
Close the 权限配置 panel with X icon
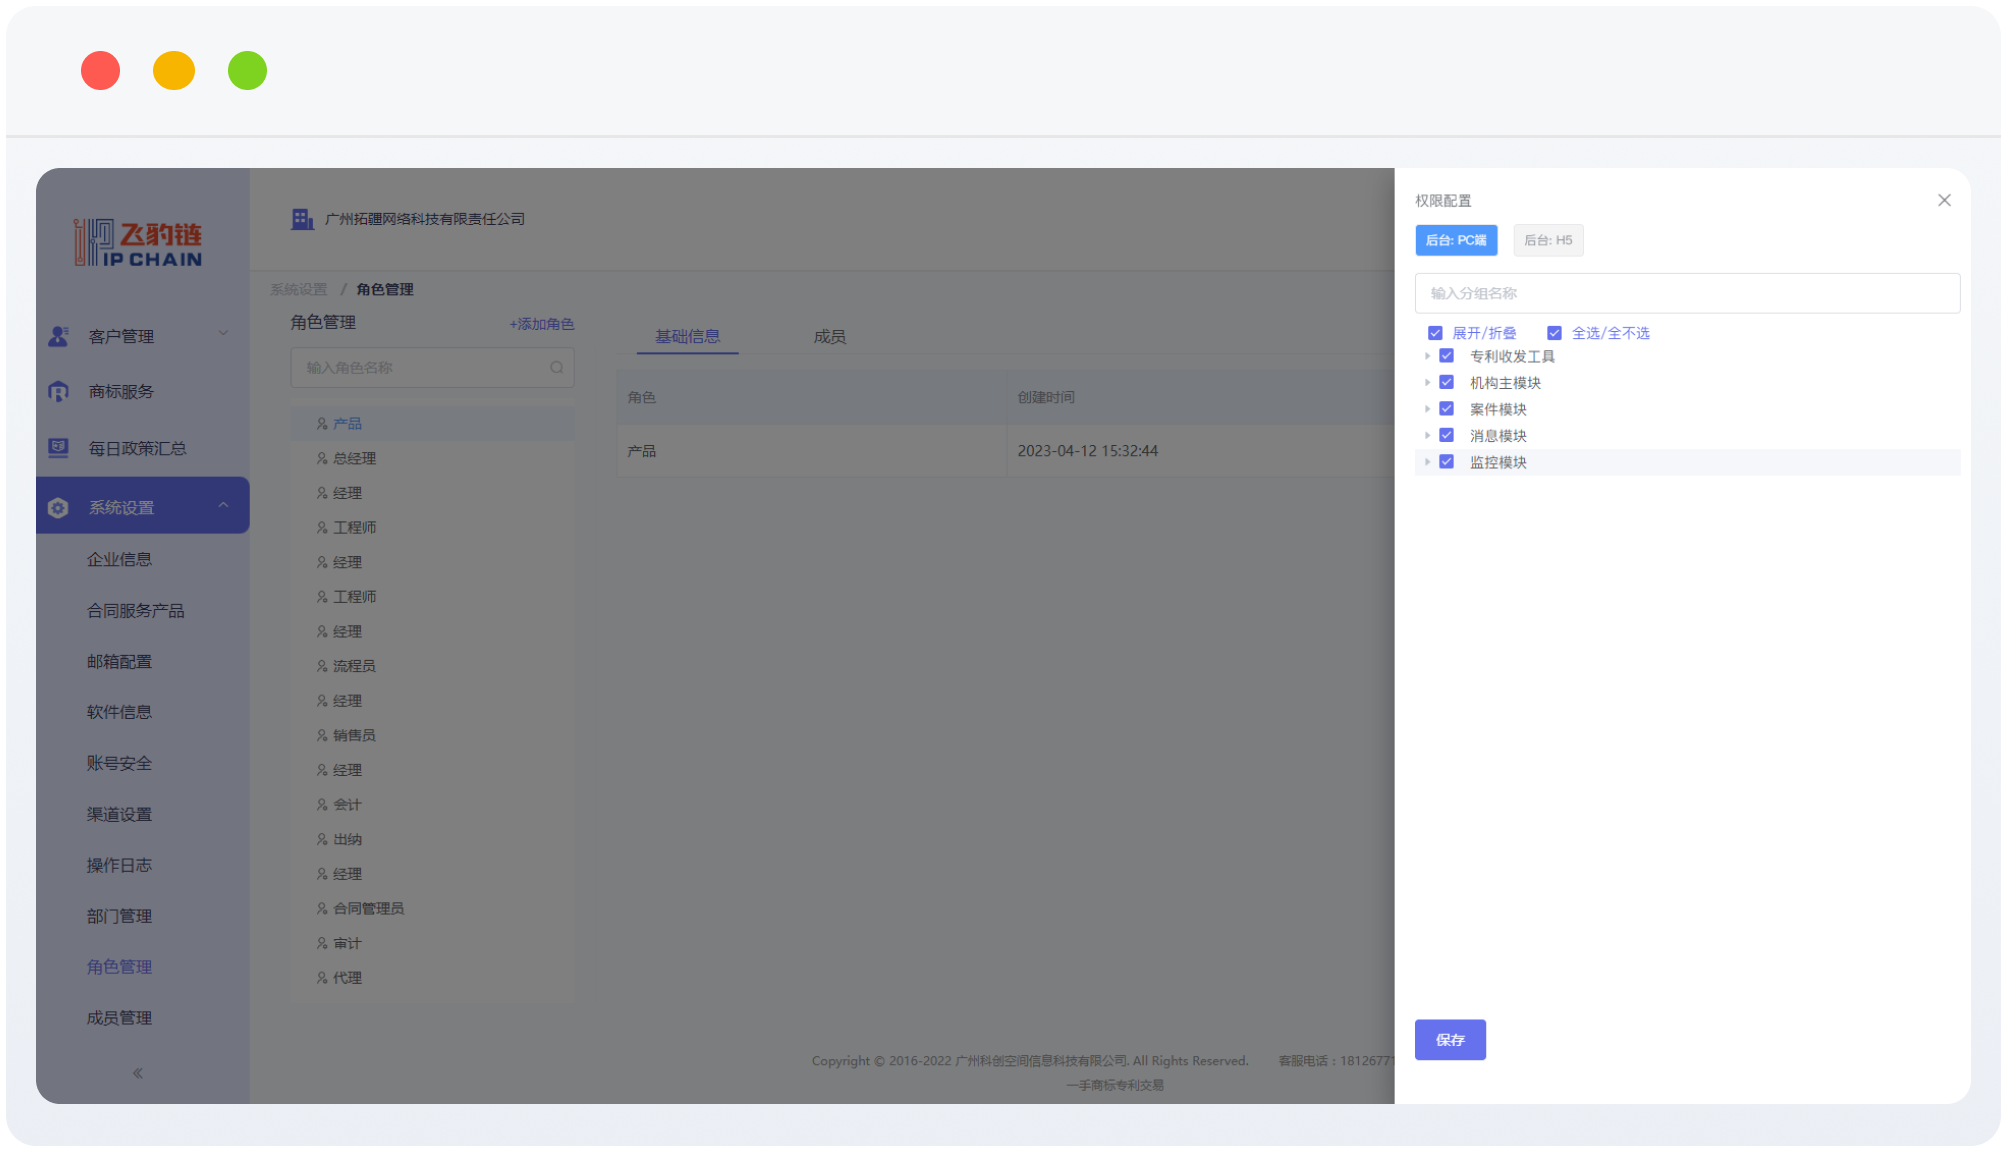pos(1944,201)
